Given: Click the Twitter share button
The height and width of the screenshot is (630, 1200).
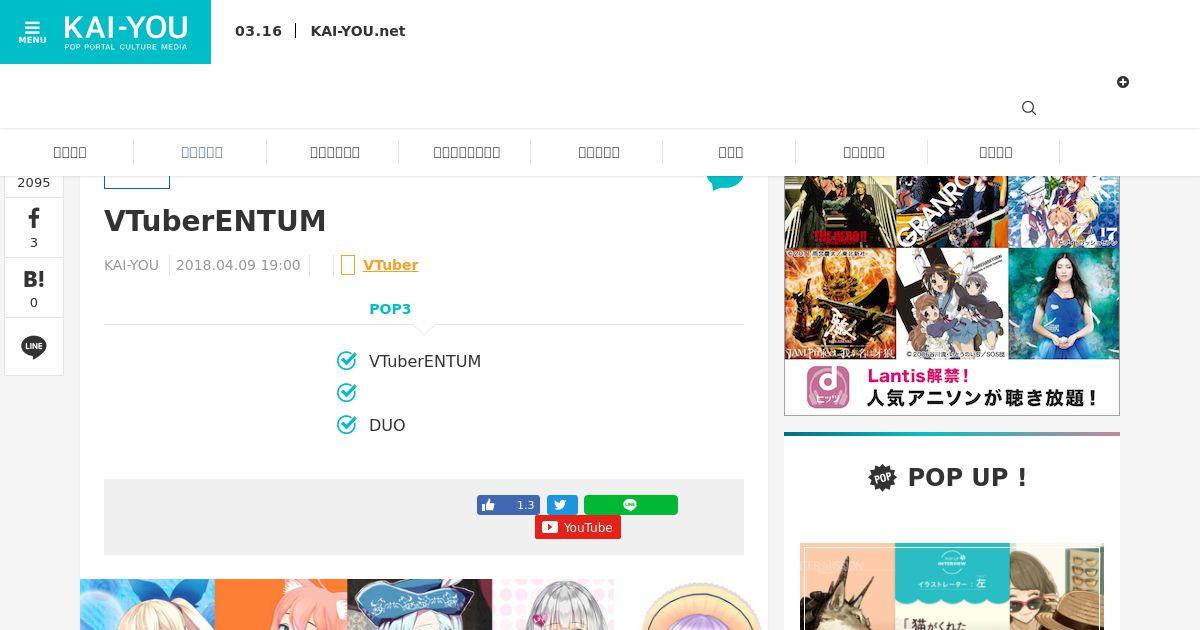Looking at the screenshot, I should pyautogui.click(x=562, y=505).
